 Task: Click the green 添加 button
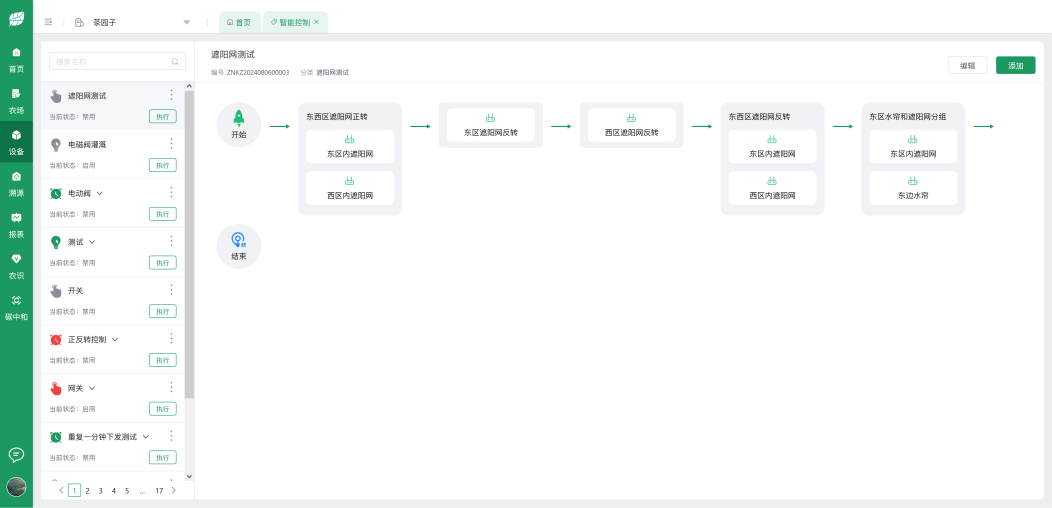(x=1016, y=65)
